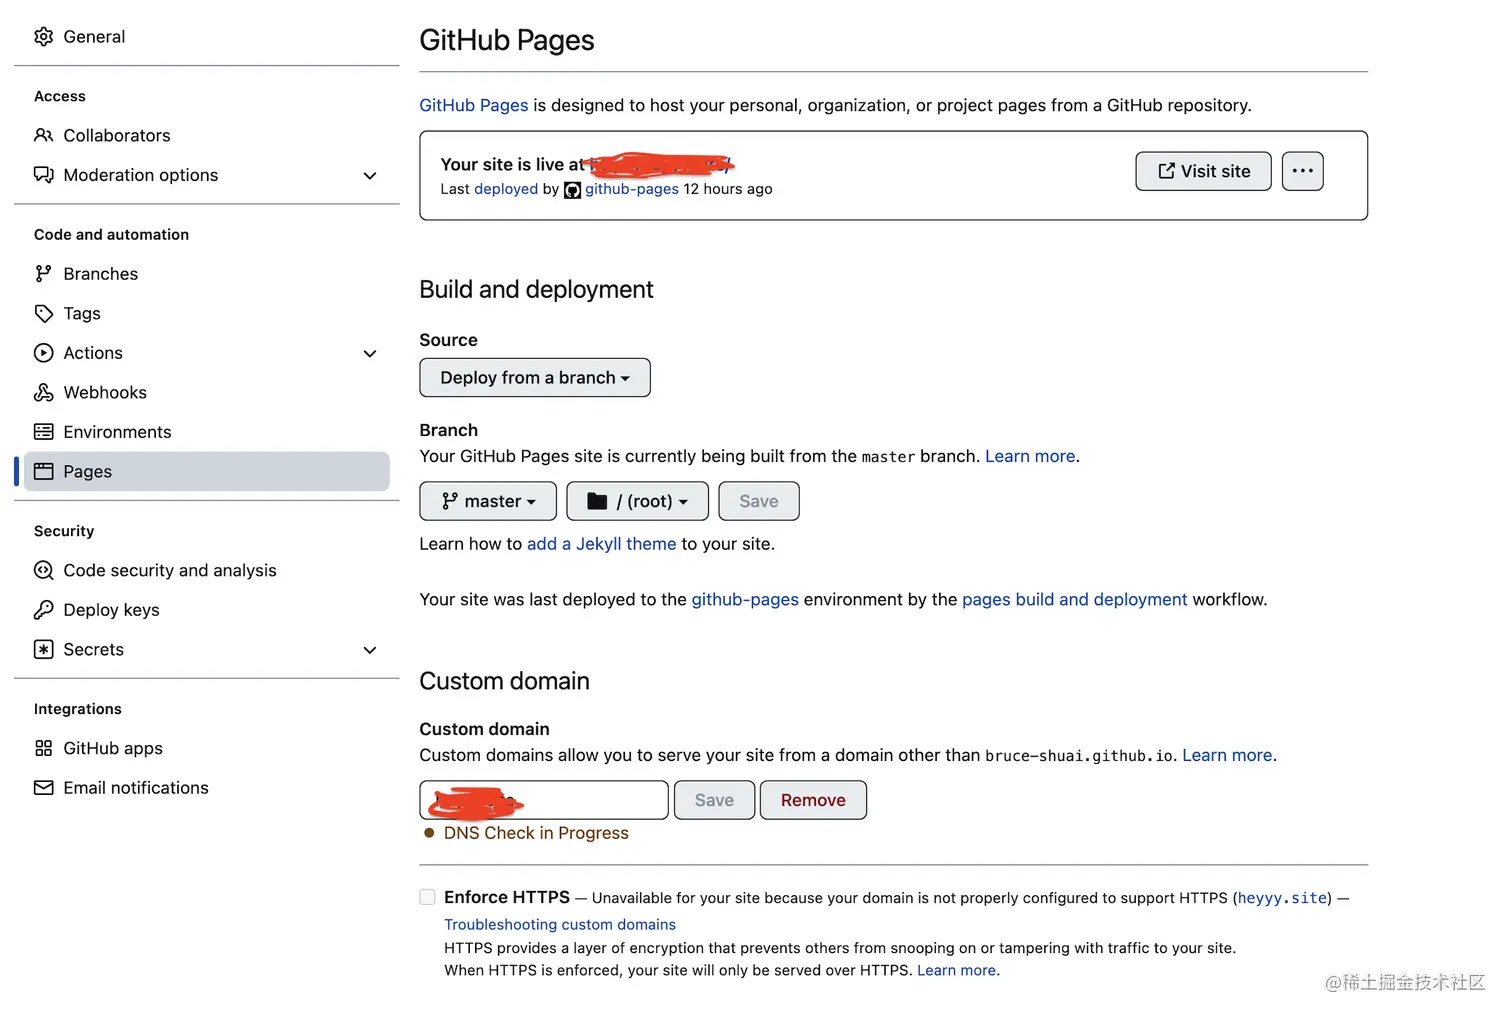The image size is (1512, 1019).
Task: Open the github-pages environment link
Action: tap(745, 600)
